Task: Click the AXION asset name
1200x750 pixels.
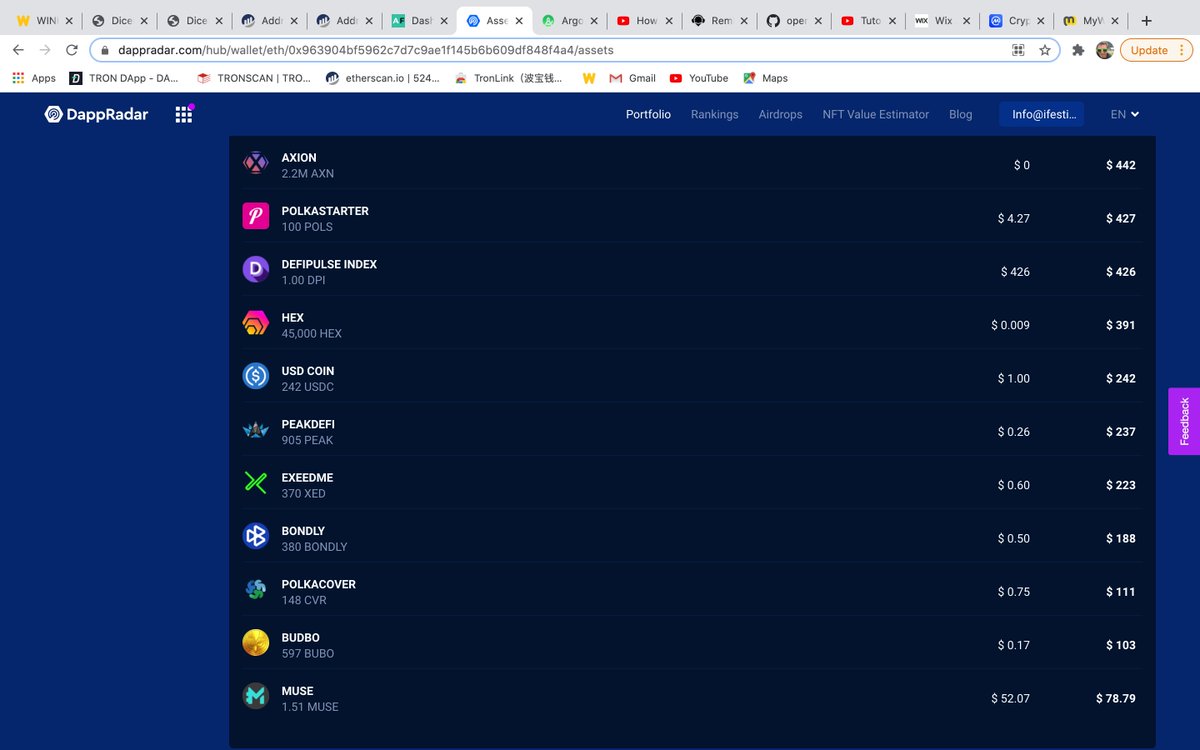Action: click(x=299, y=157)
